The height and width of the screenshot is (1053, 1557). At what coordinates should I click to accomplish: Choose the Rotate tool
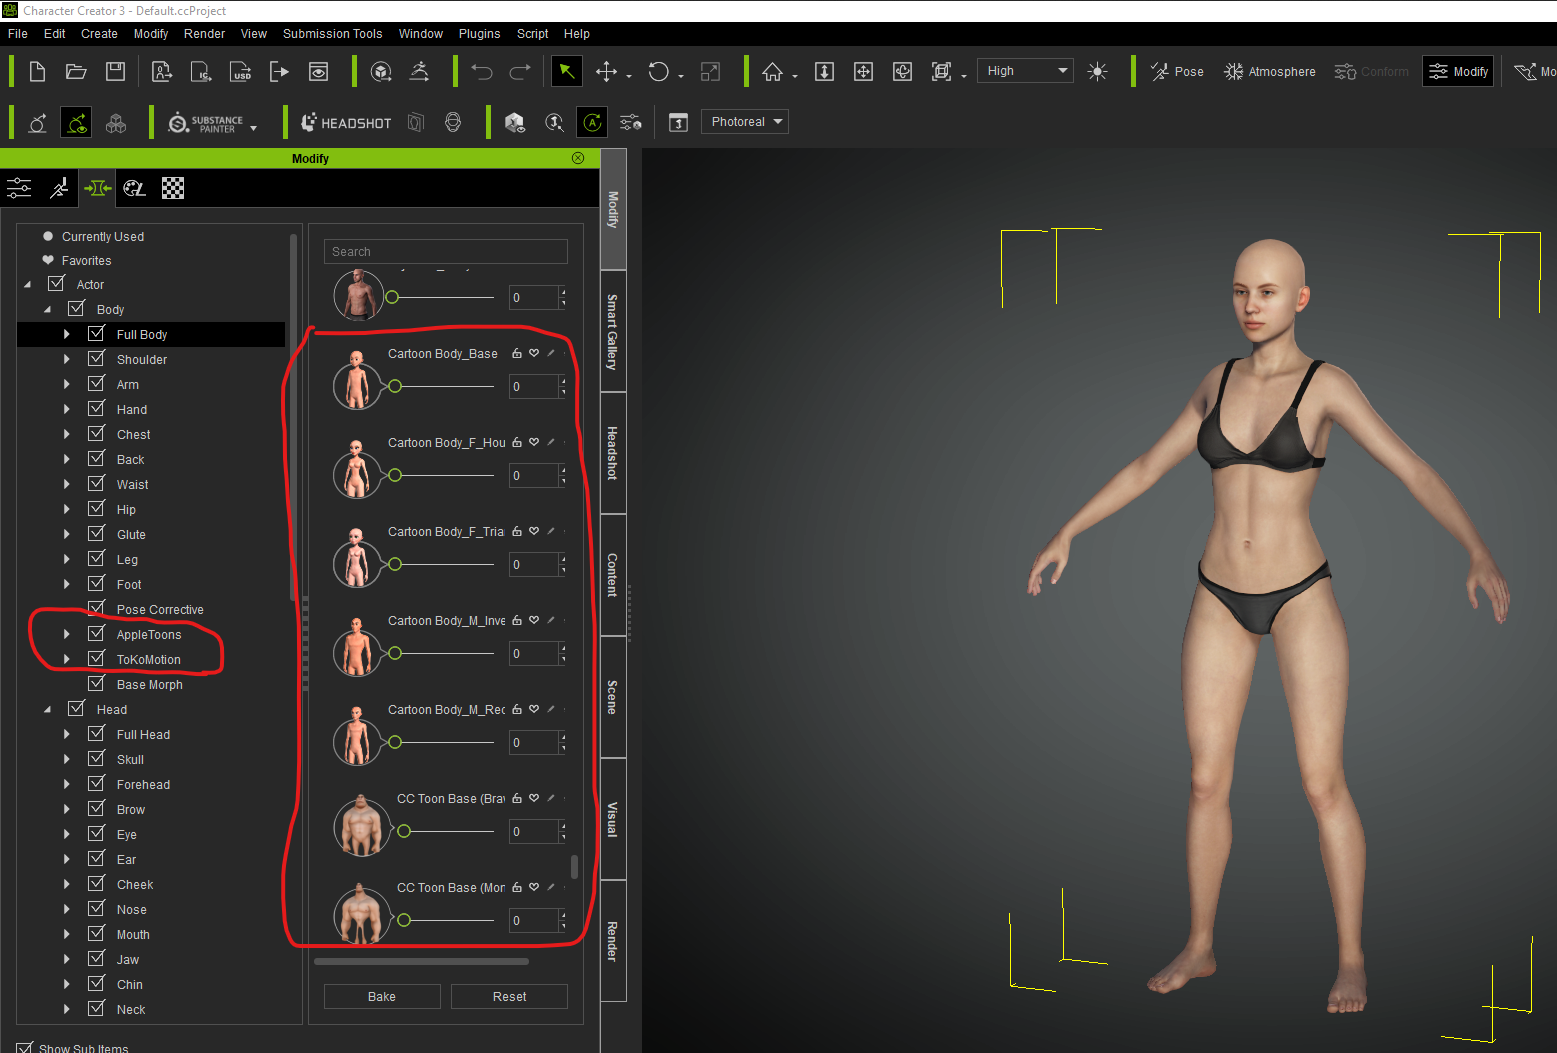tap(658, 71)
